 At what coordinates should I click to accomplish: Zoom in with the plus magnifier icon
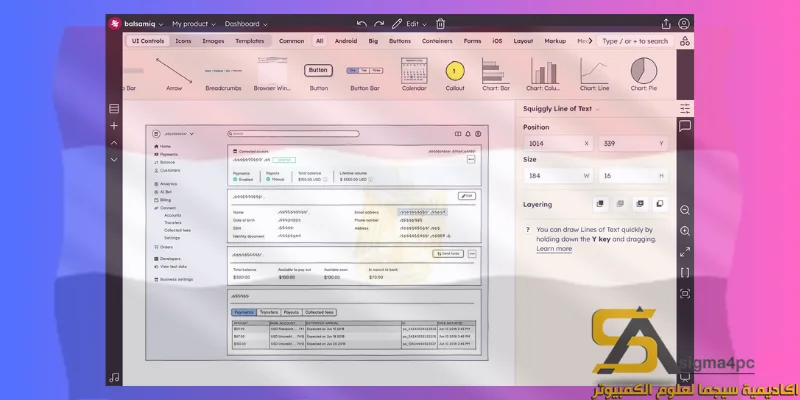(685, 231)
